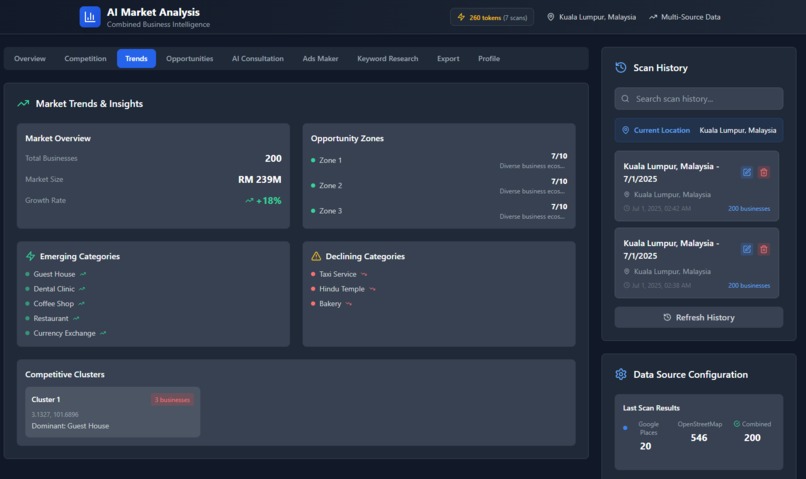Image resolution: width=806 pixels, height=479 pixels.
Task: Click the Google Places count 20
Action: 645,446
